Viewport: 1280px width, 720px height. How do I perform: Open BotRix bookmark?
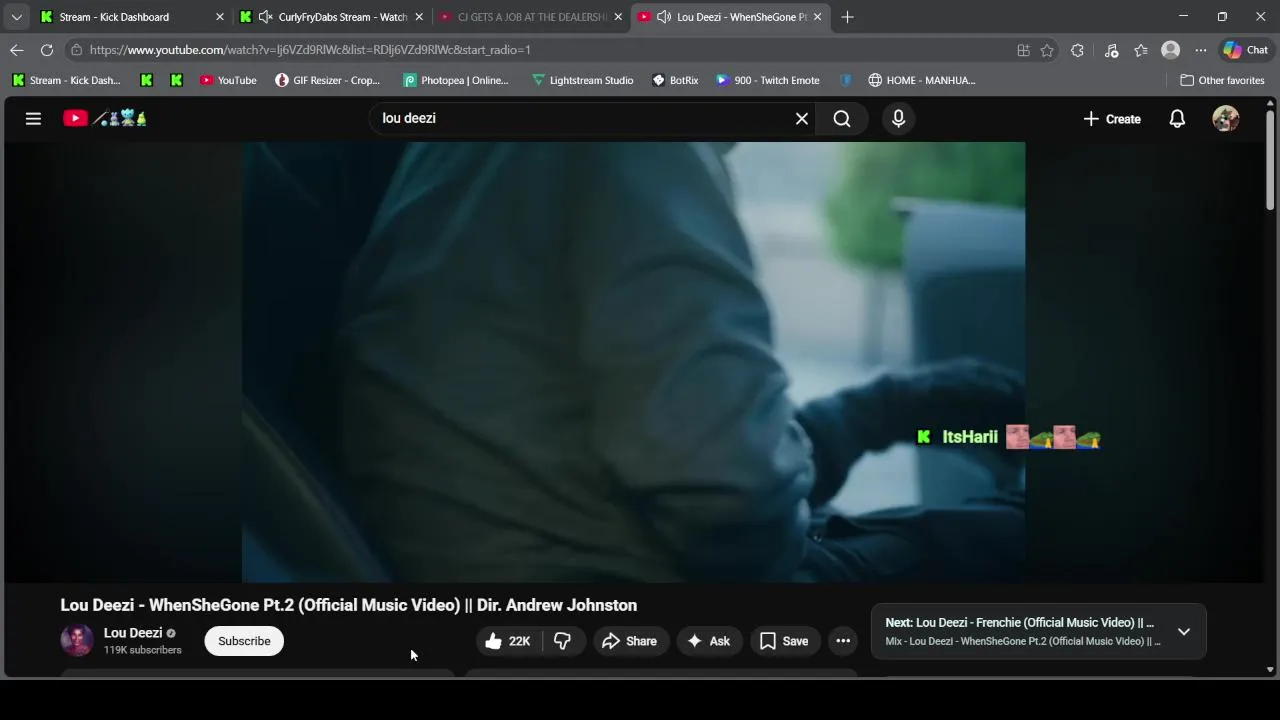[x=675, y=80]
